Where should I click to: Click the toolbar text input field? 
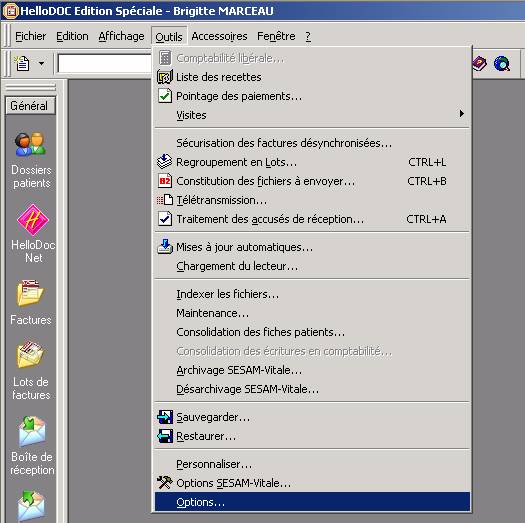[104, 63]
